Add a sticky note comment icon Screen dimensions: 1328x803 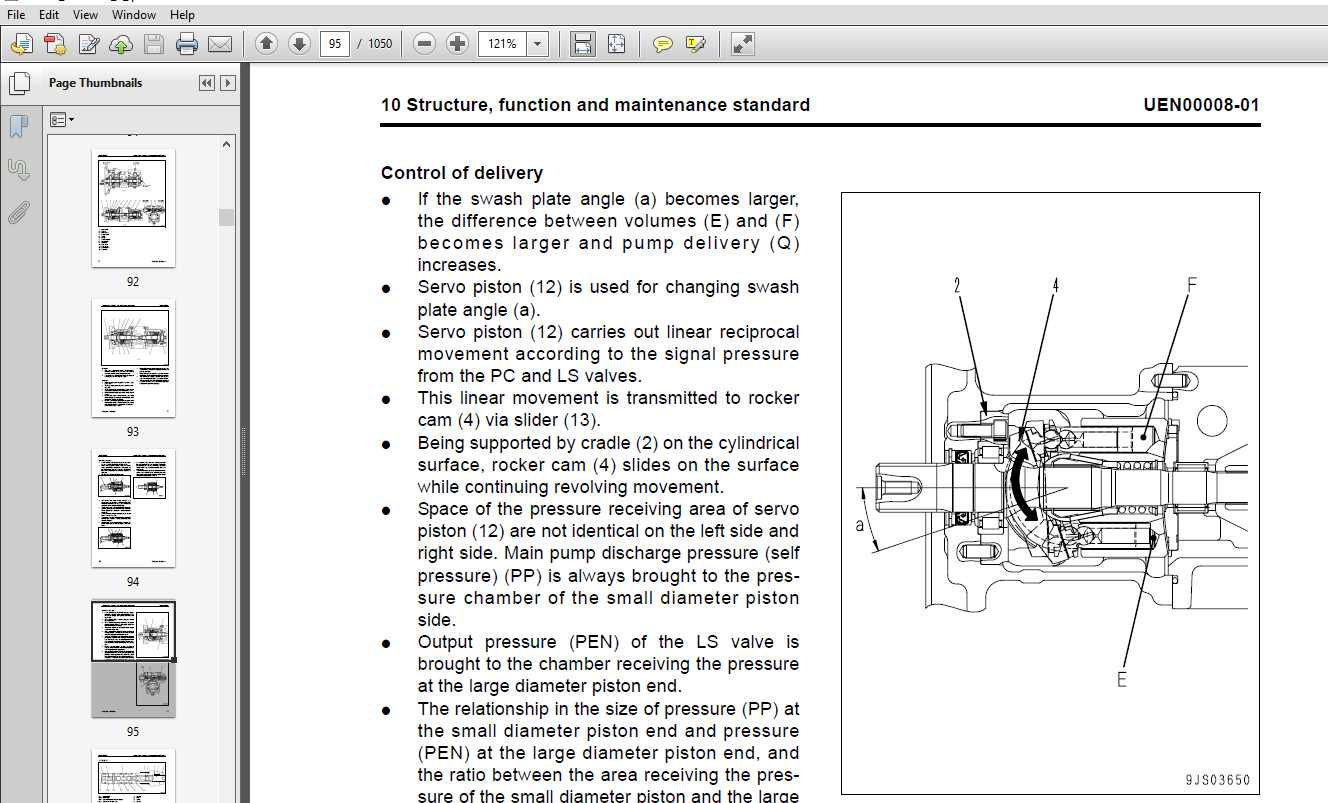click(662, 44)
